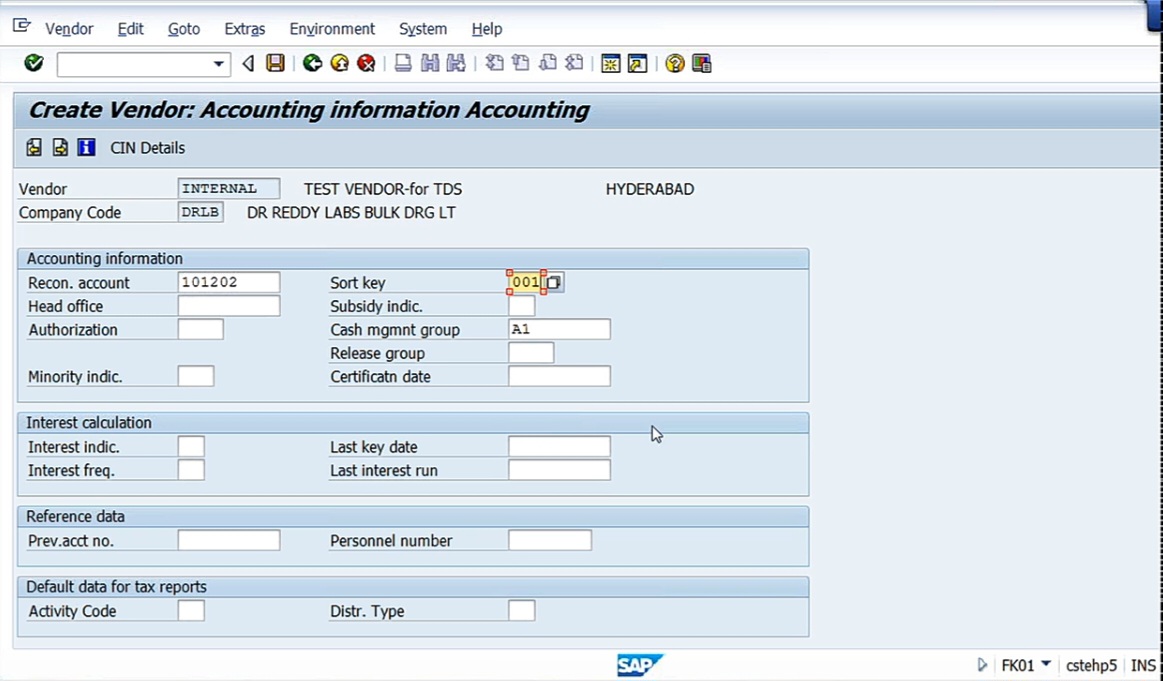Click the Find binoculars icon
The image size is (1163, 681).
[429, 63]
